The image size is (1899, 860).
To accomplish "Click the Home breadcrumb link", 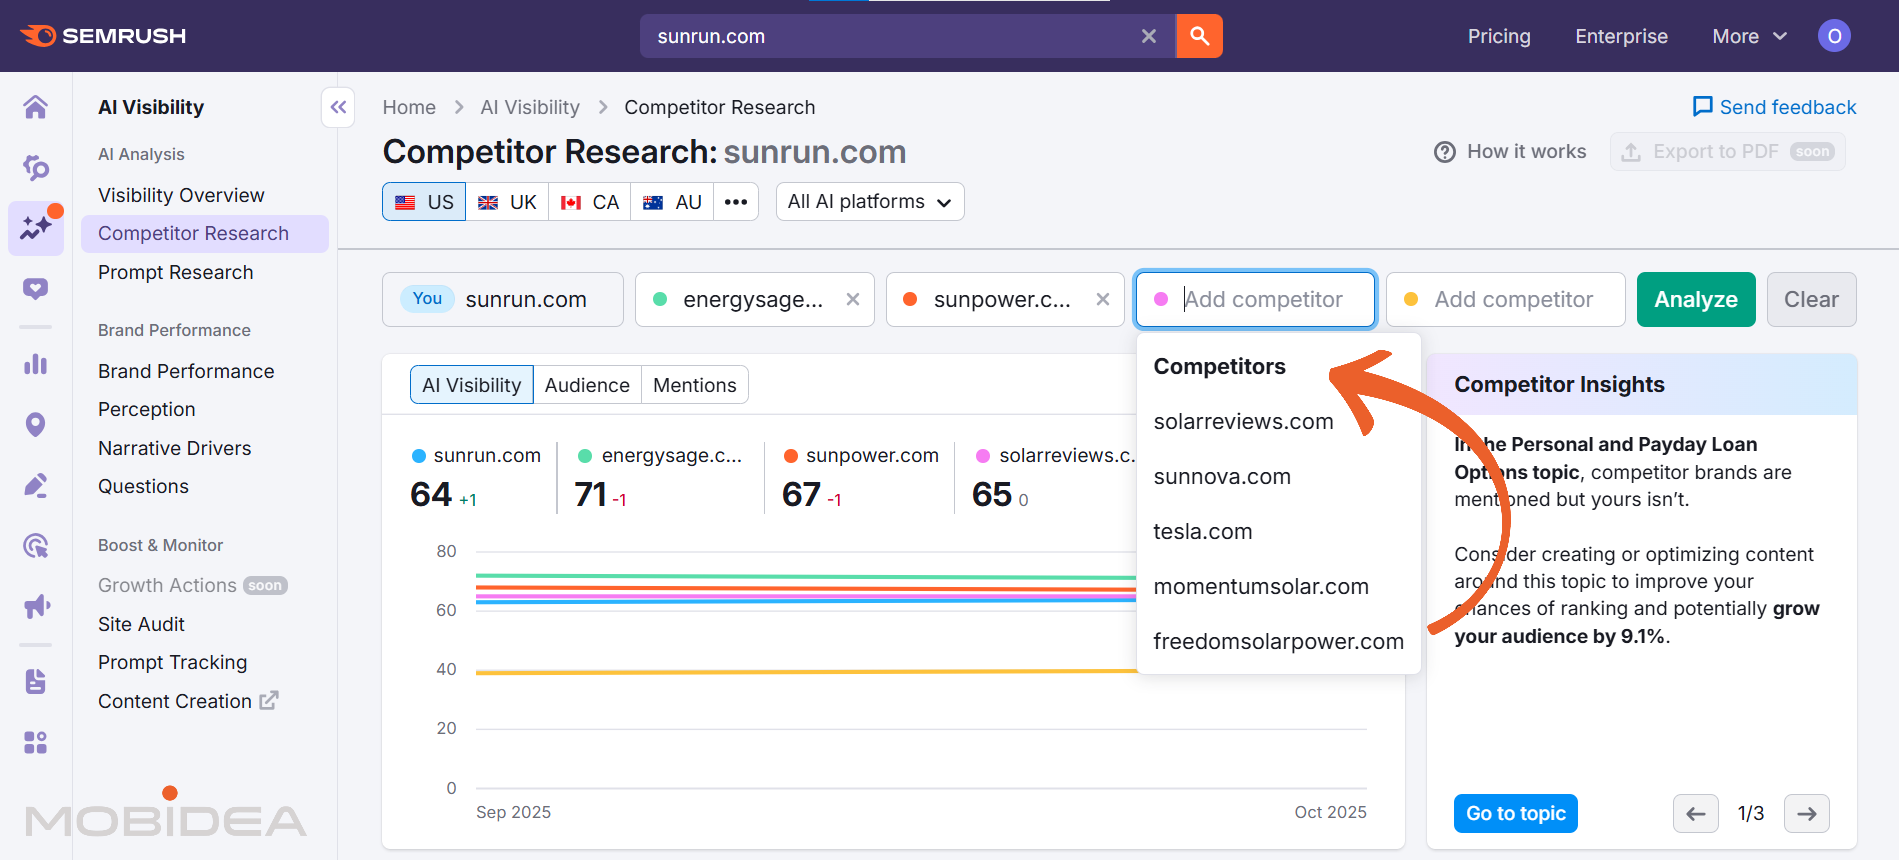I will (409, 107).
